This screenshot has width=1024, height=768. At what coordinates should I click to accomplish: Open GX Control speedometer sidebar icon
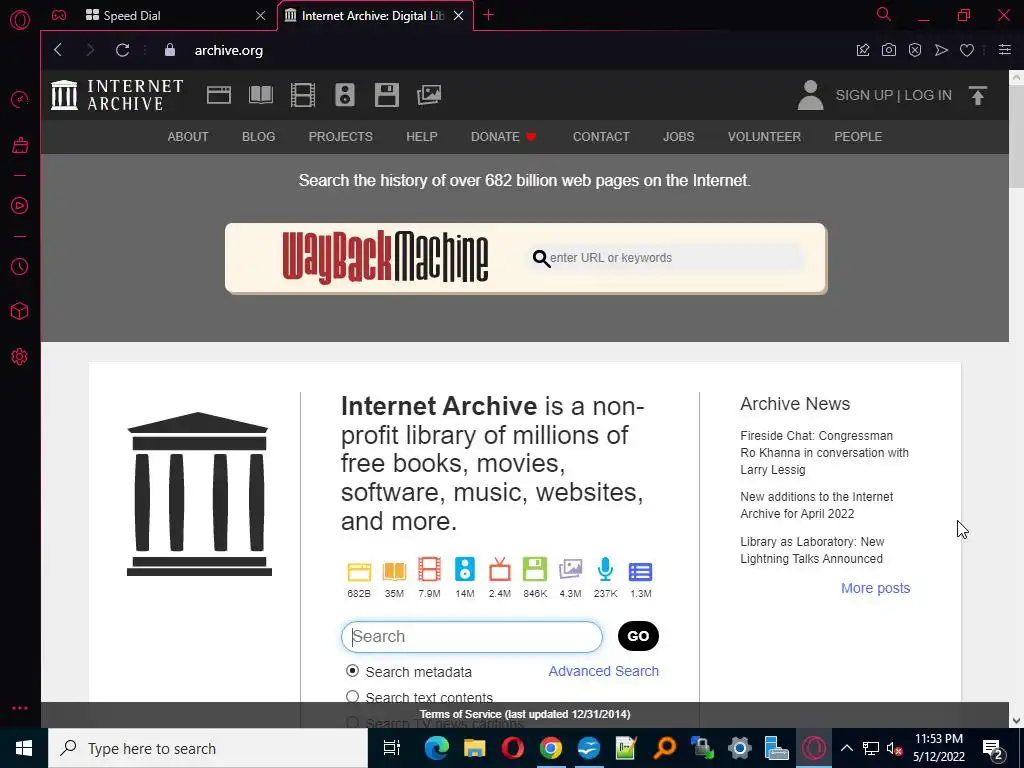click(x=20, y=99)
